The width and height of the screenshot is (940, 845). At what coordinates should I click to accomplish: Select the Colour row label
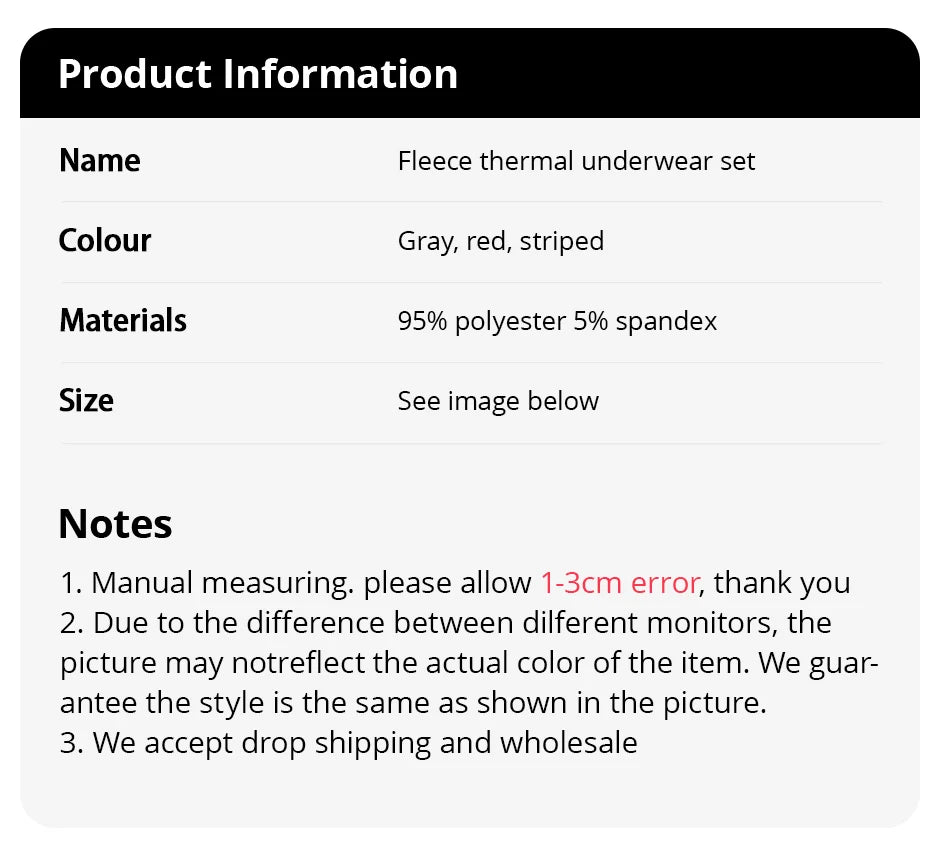tap(105, 241)
